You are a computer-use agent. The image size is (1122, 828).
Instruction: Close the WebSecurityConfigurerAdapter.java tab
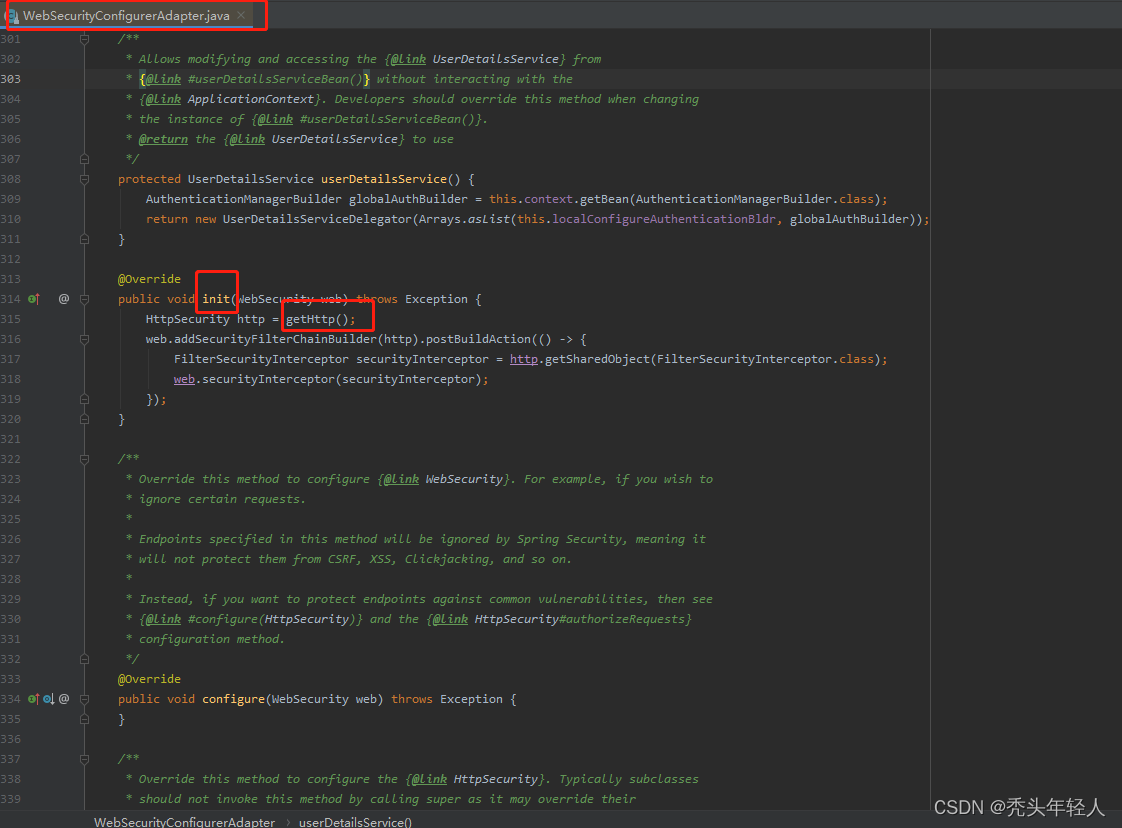pyautogui.click(x=241, y=15)
